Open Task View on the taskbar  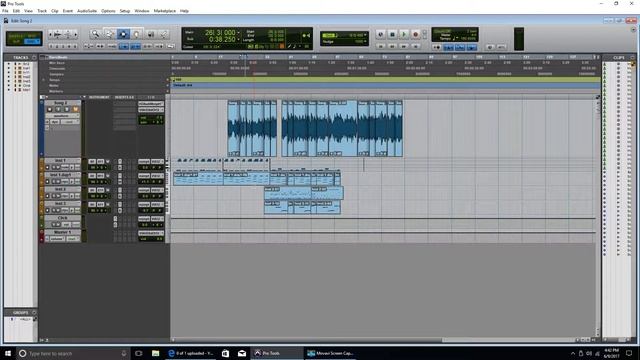click(x=139, y=353)
